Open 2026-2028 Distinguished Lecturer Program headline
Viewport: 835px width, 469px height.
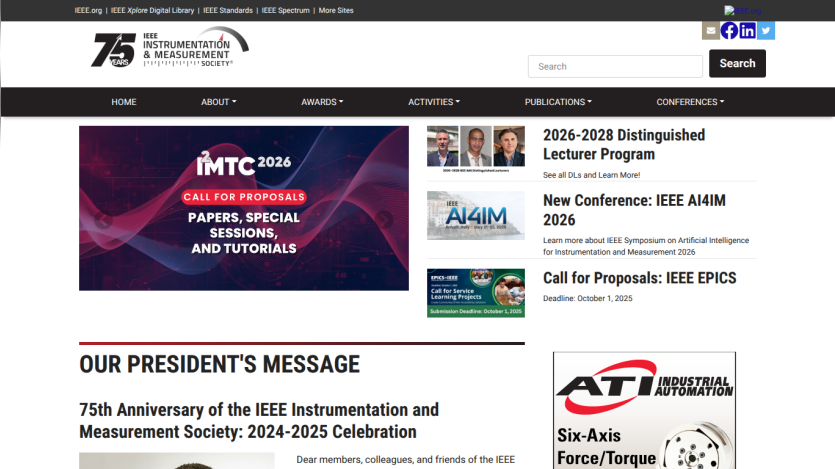point(624,145)
